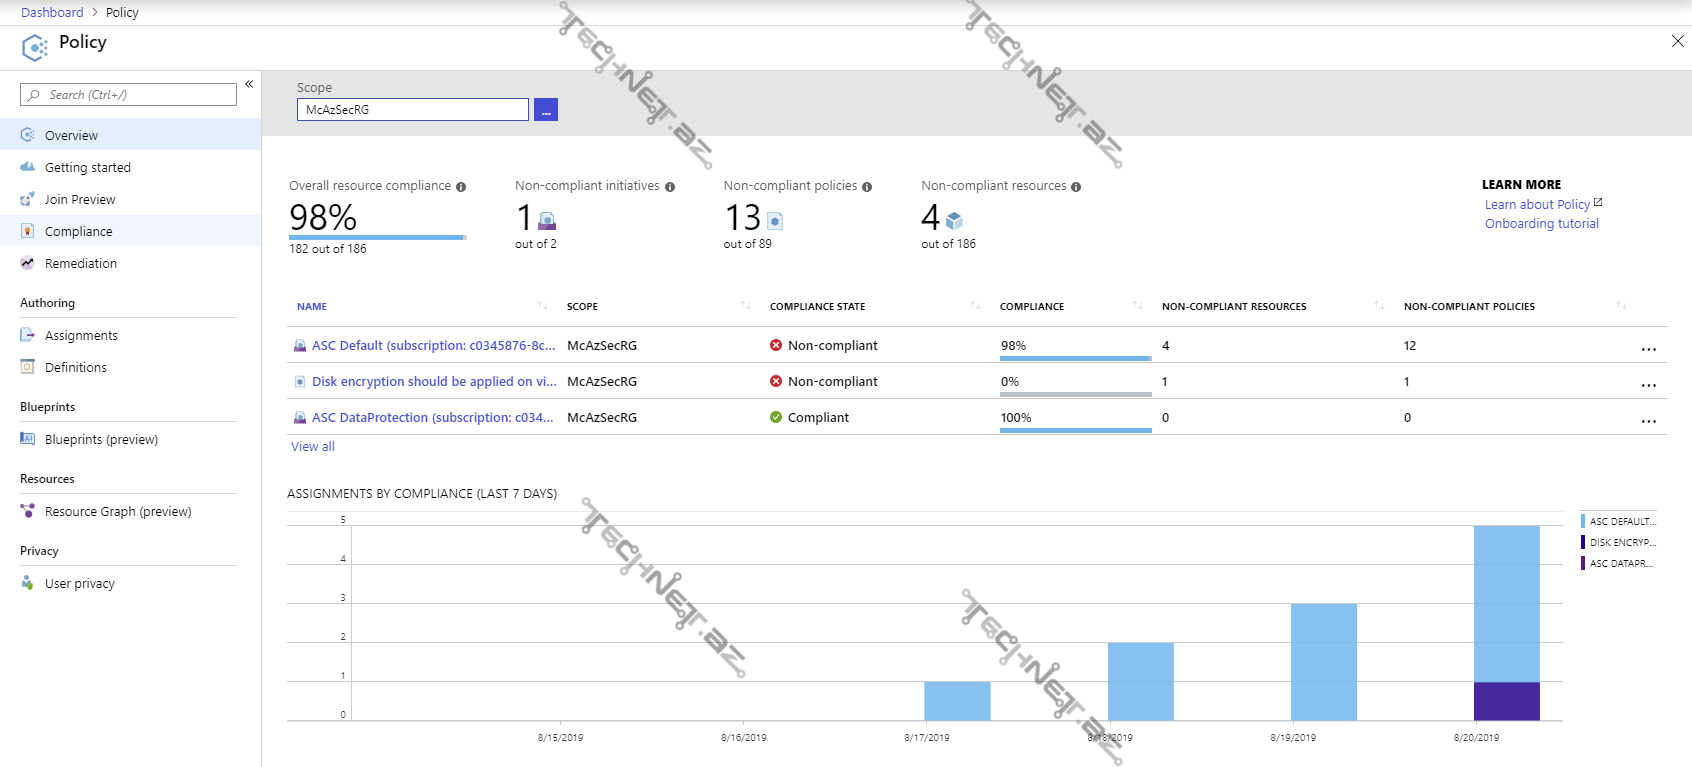
Task: Navigate to Dashboard in the breadcrumb
Action: tap(52, 12)
